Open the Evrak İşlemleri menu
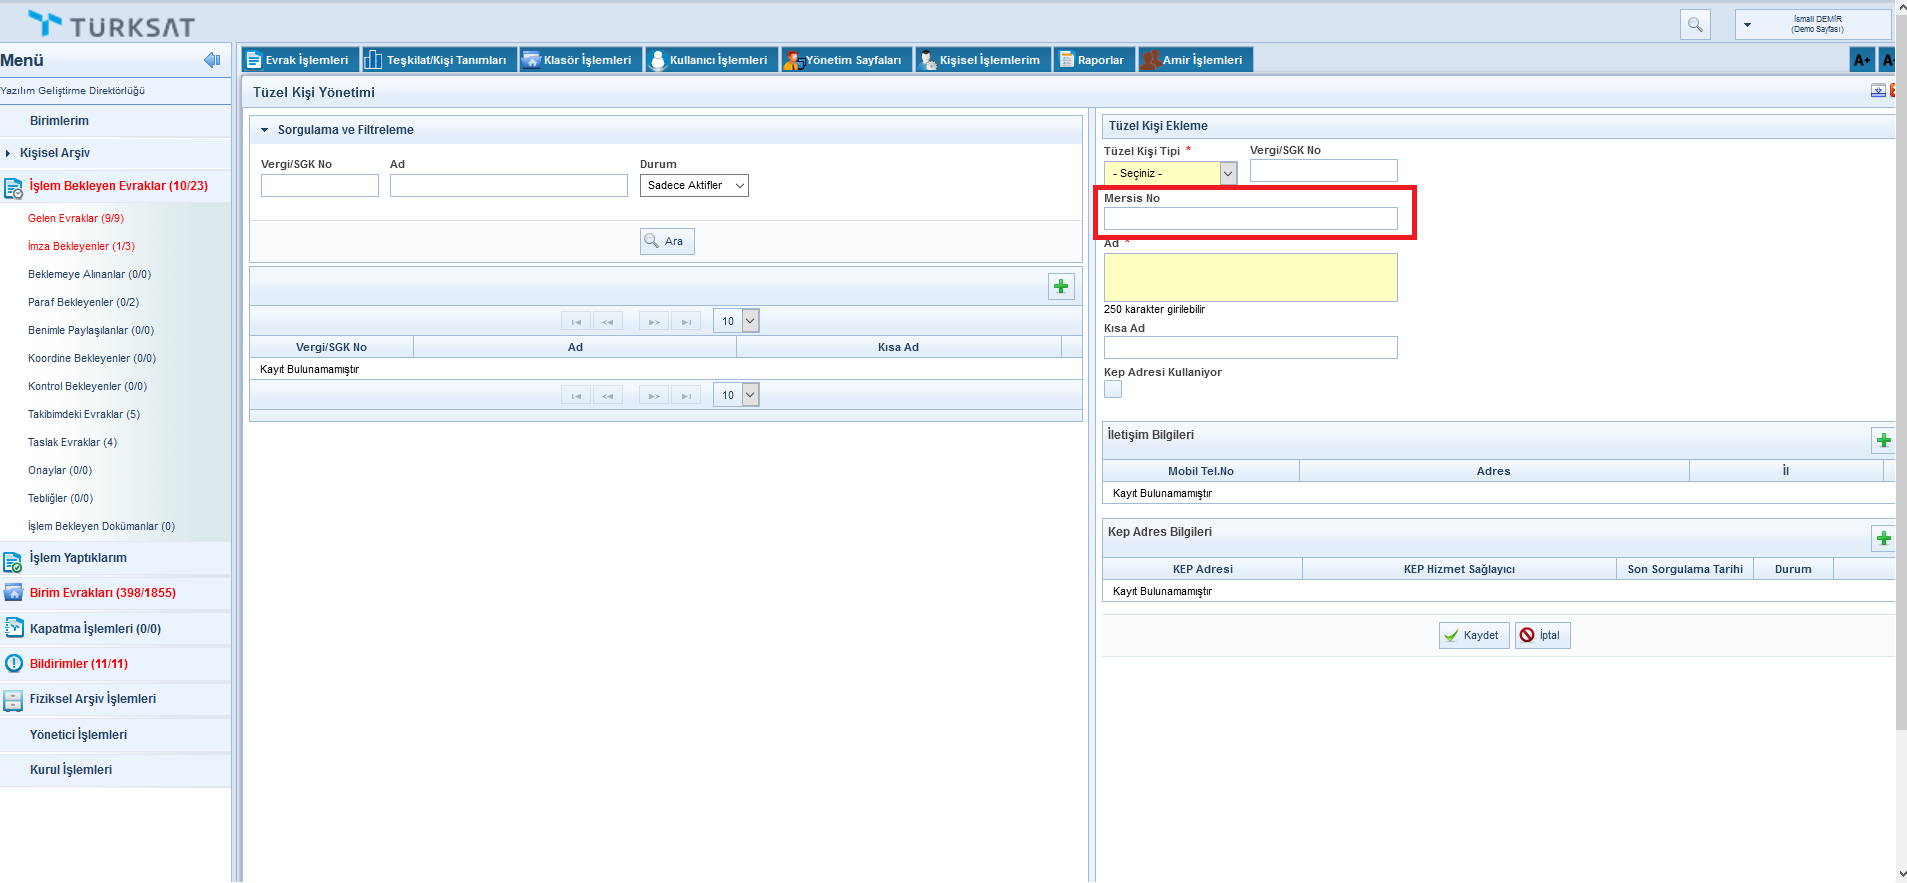1907x883 pixels. (297, 60)
